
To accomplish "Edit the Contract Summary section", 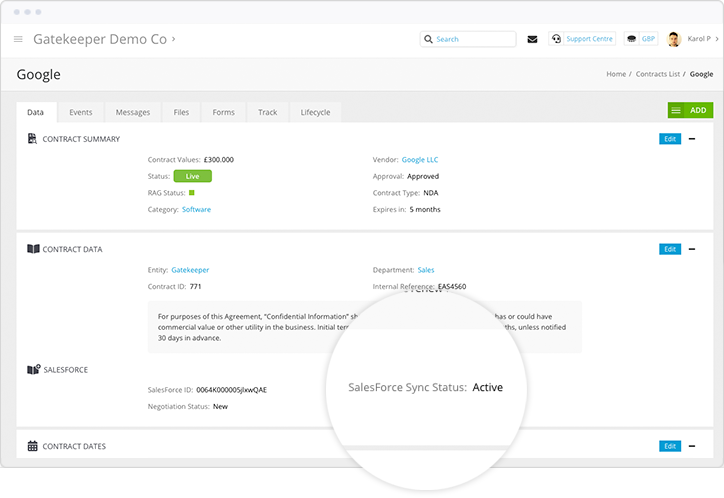I will pyautogui.click(x=670, y=139).
